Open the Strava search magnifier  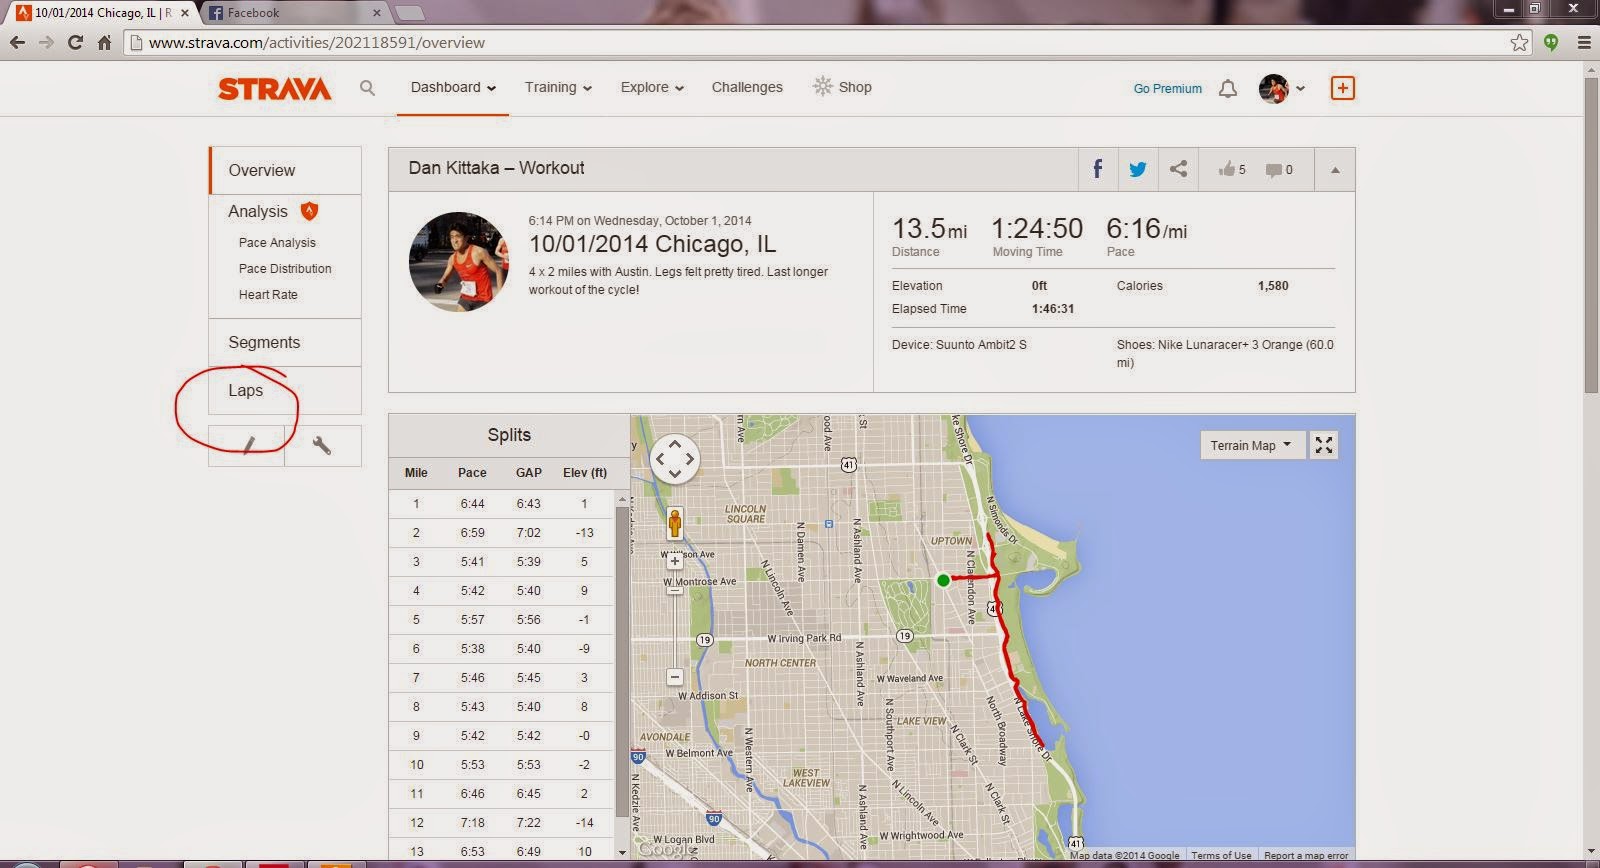pyautogui.click(x=367, y=88)
